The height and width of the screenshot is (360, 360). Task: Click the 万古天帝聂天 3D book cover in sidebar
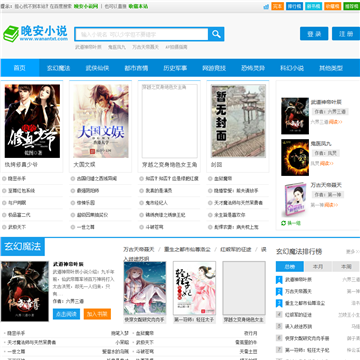coord(295,199)
